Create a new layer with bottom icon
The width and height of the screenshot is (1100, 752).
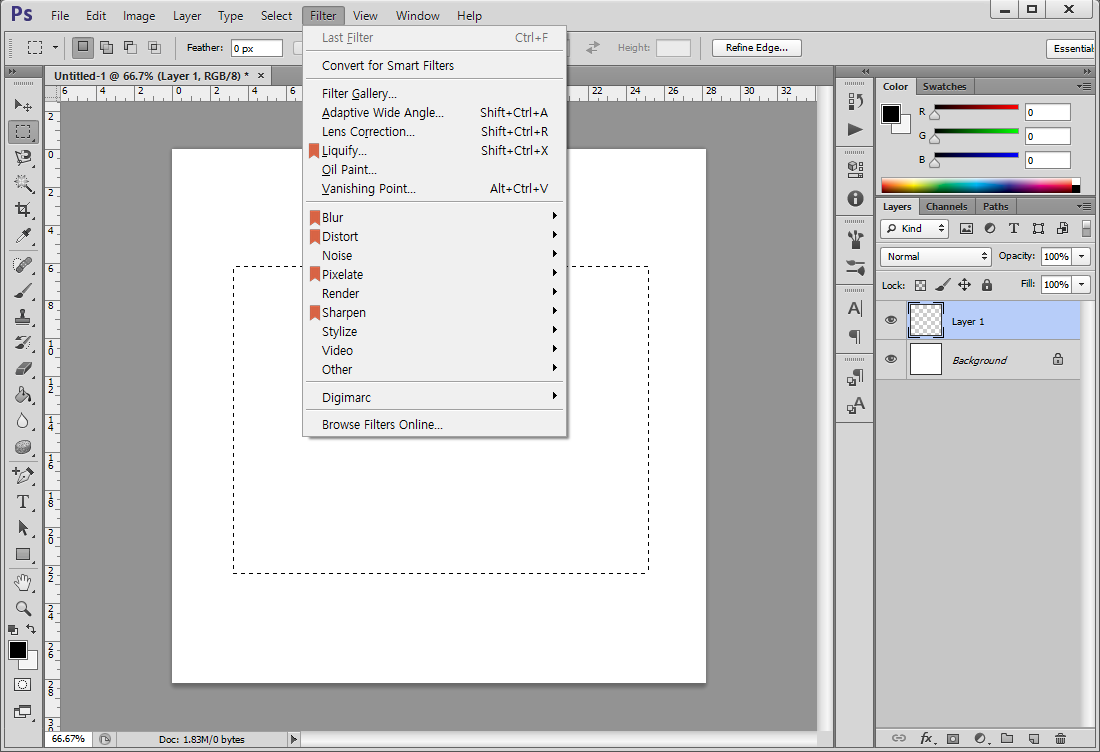(x=1033, y=738)
